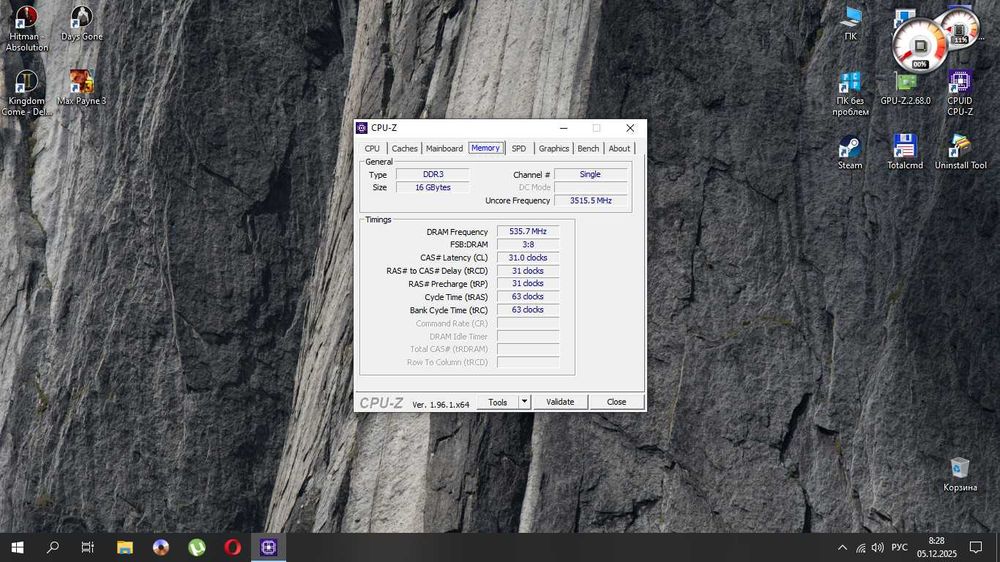Image resolution: width=1000 pixels, height=562 pixels.
Task: Open Task View on taskbar
Action: (88, 547)
